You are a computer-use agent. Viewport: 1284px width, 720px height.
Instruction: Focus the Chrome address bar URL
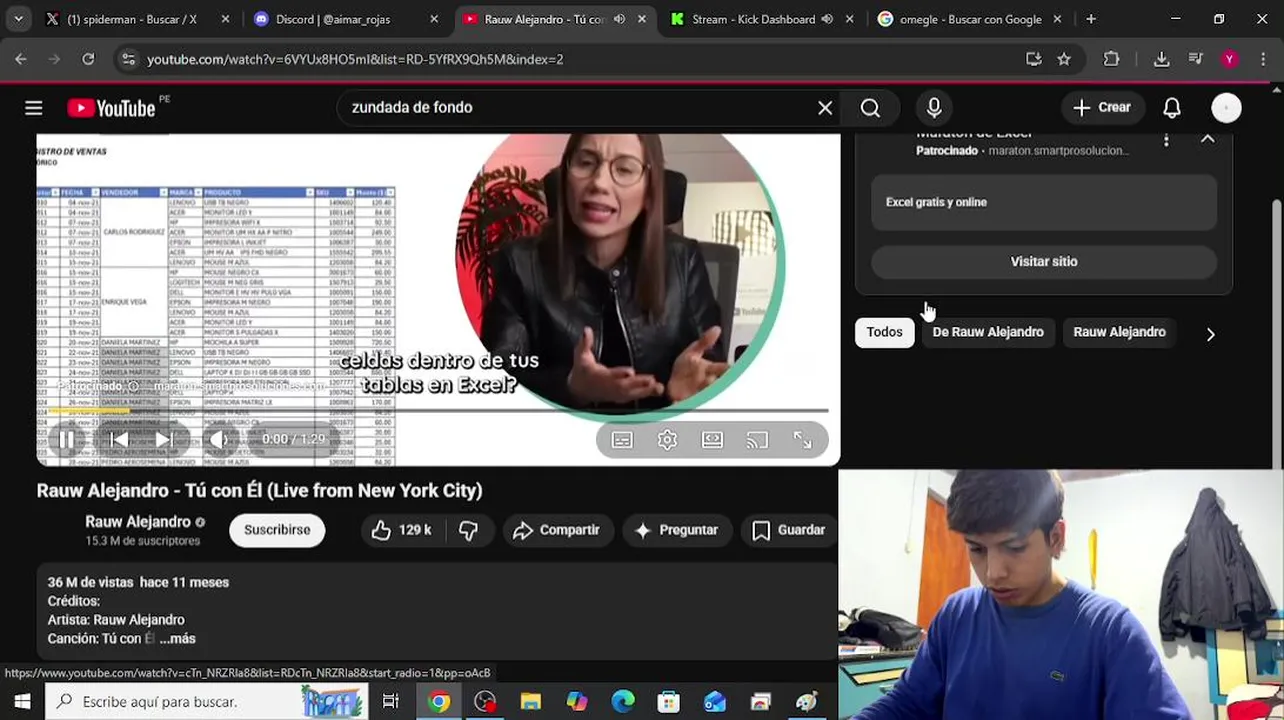(x=355, y=59)
